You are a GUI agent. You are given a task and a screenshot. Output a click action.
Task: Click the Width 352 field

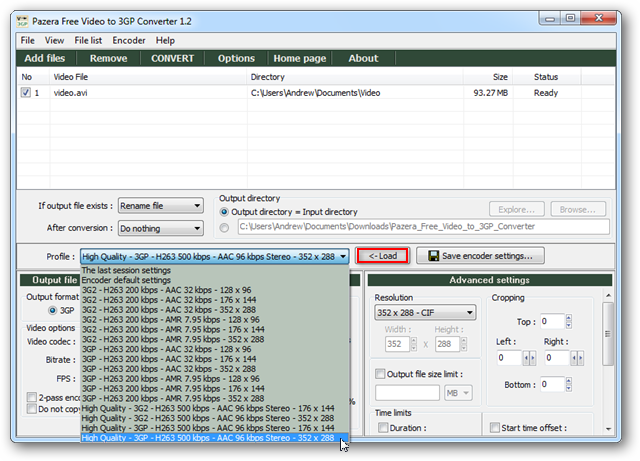(397, 344)
